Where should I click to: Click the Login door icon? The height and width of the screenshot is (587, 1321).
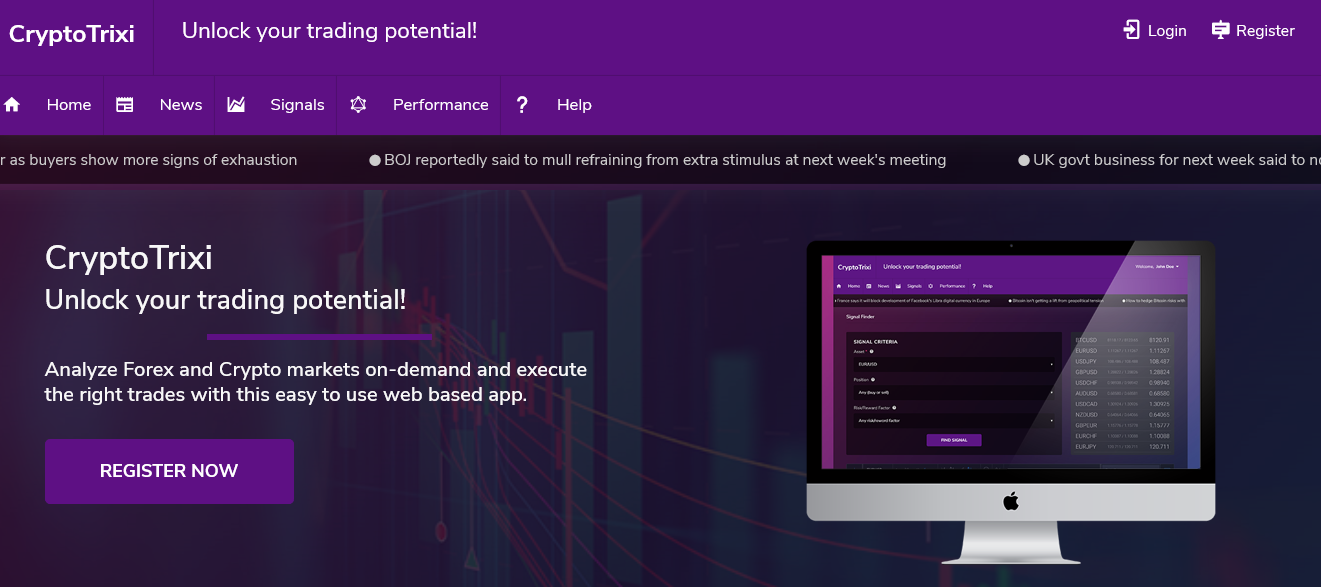(x=1131, y=30)
